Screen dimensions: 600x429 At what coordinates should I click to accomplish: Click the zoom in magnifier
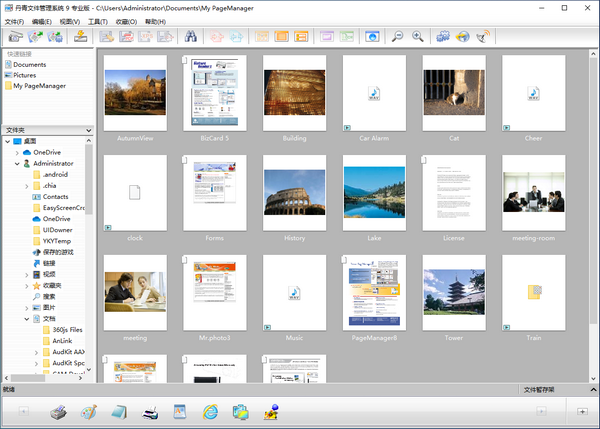coord(417,37)
